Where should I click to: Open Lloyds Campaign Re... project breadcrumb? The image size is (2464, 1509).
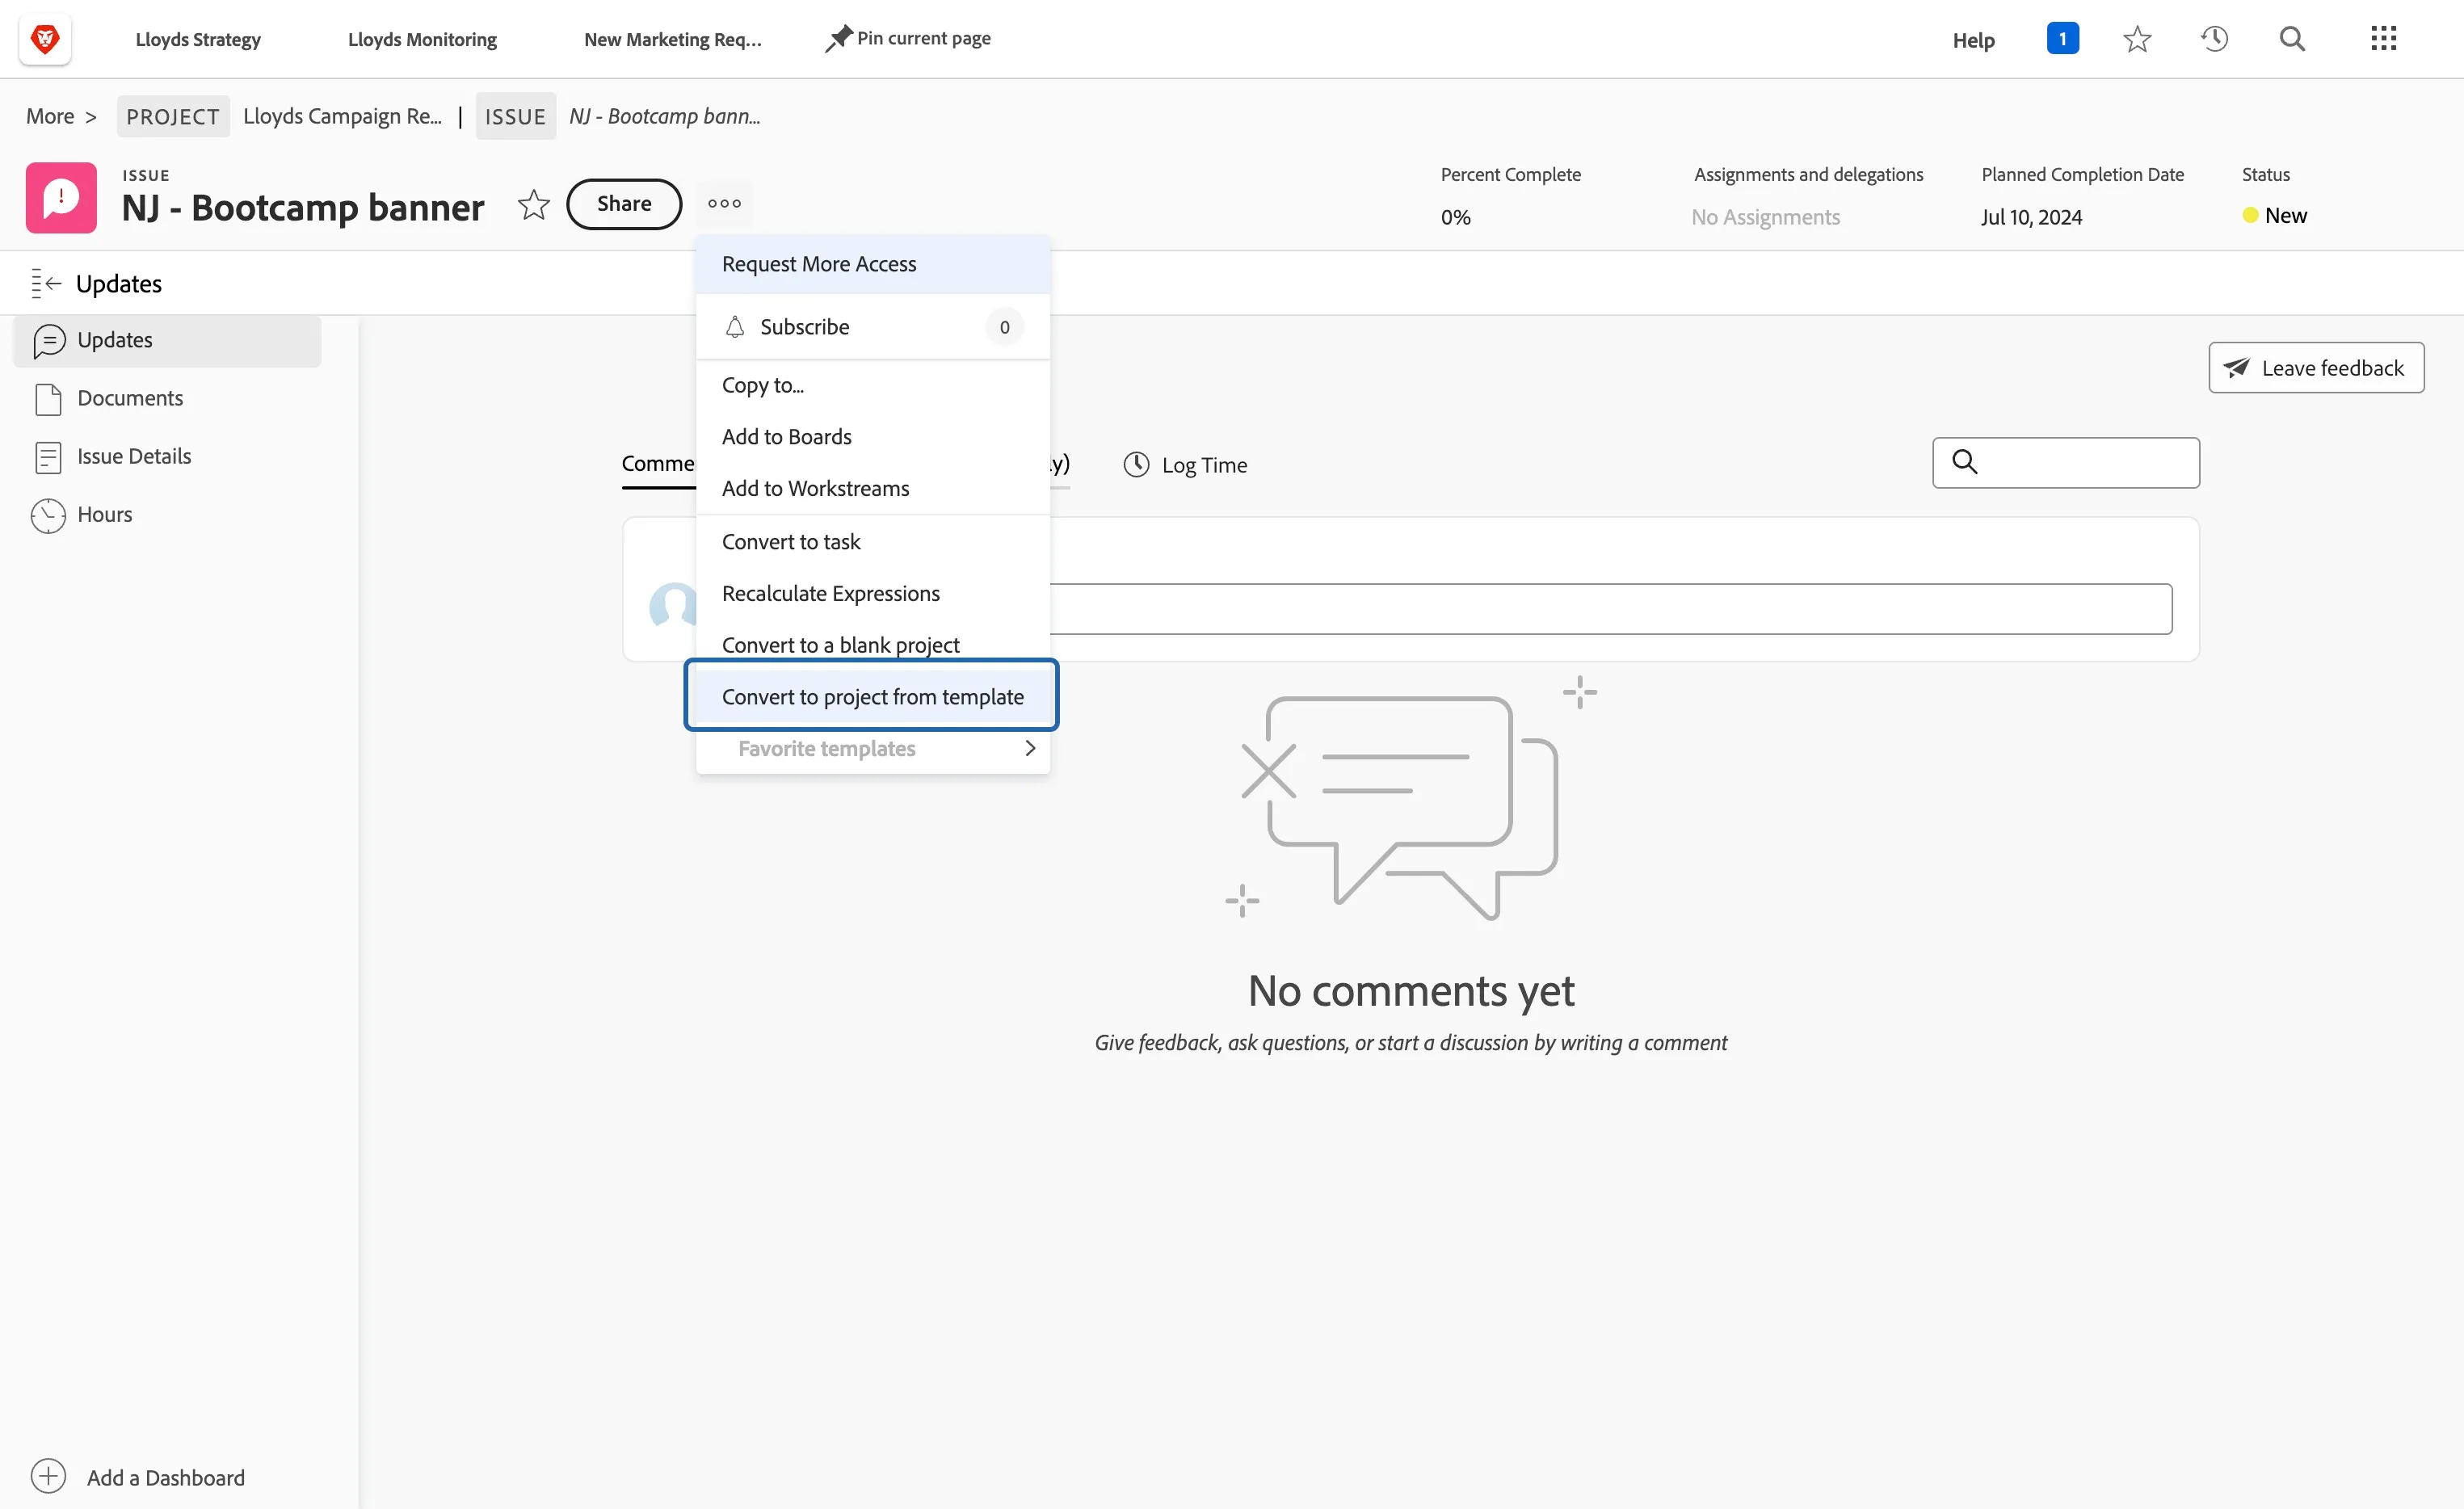coord(342,116)
